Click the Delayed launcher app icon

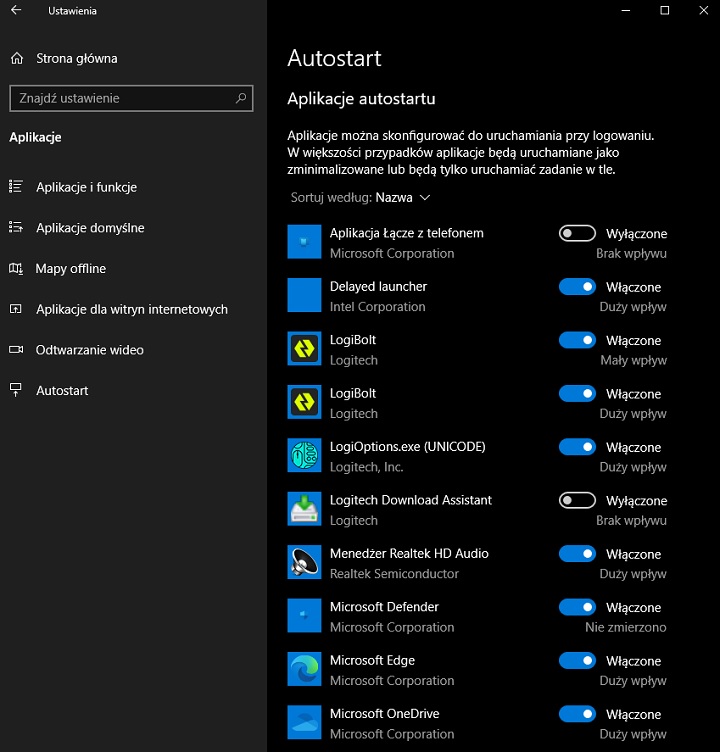click(x=303, y=296)
